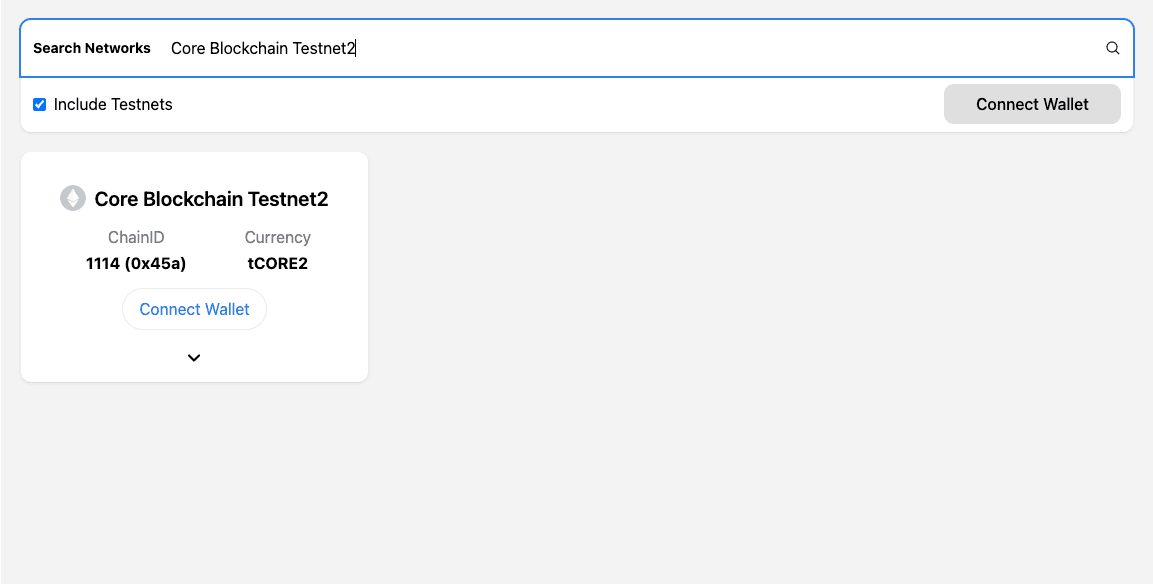This screenshot has height=584, width=1153.
Task: Click the blue Connect Wallet card button
Action: point(194,309)
